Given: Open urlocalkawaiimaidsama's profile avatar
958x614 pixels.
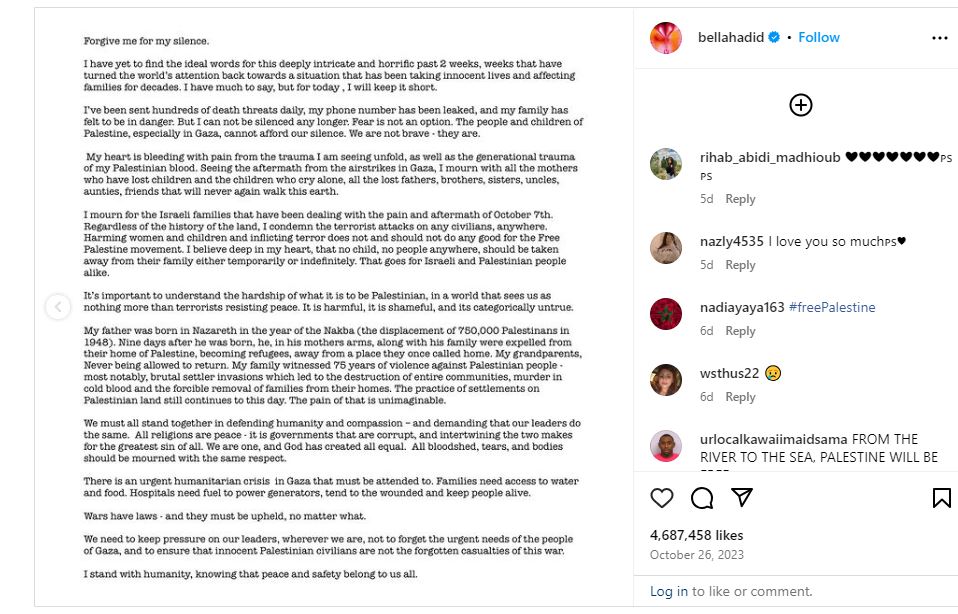Looking at the screenshot, I should tap(666, 446).
